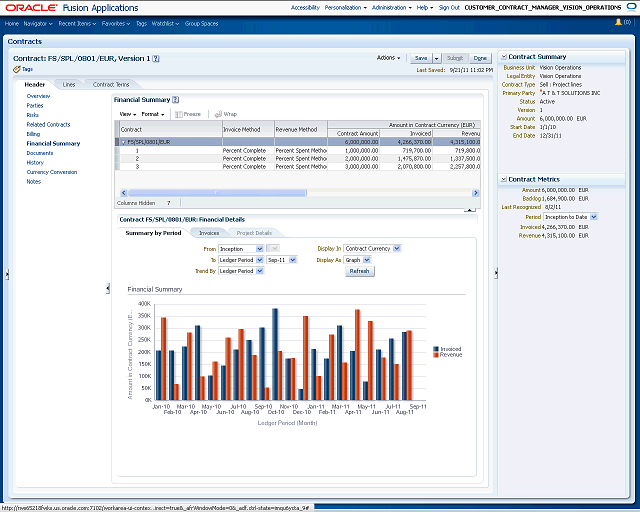Collapse the Contract Metrics panel
Image resolution: width=640 pixels, height=512 pixels.
pyautogui.click(x=504, y=179)
